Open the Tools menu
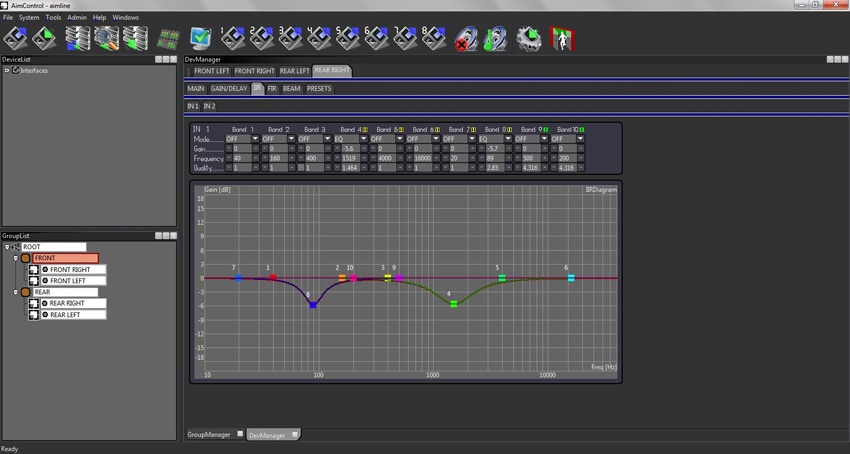 [54, 17]
